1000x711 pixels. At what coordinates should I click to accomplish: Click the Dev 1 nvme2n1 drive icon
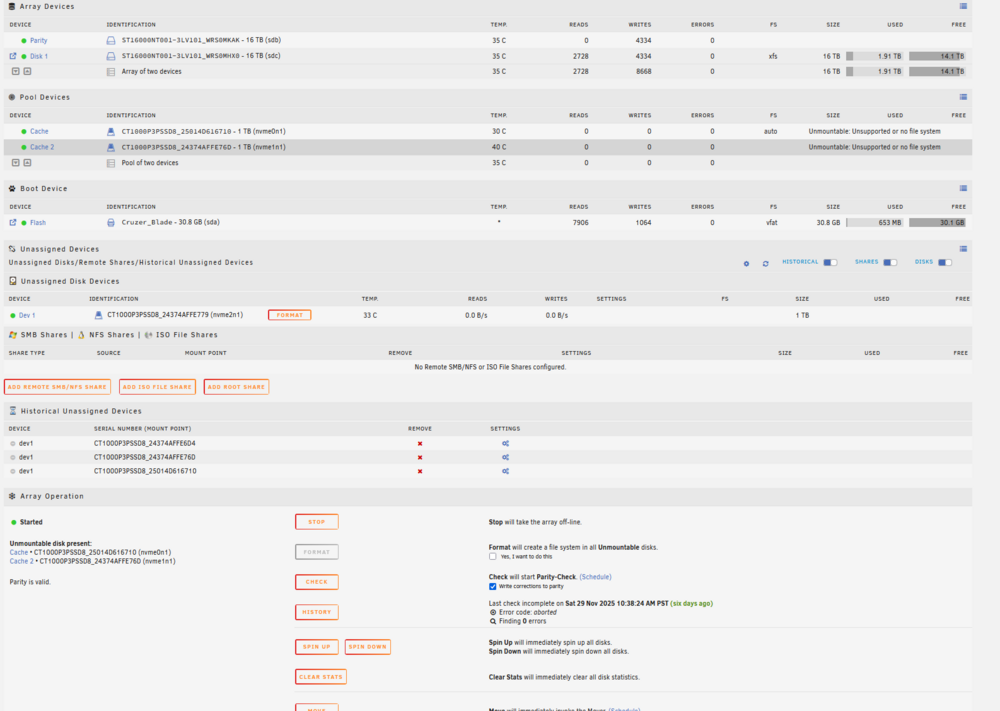pyautogui.click(x=98, y=315)
